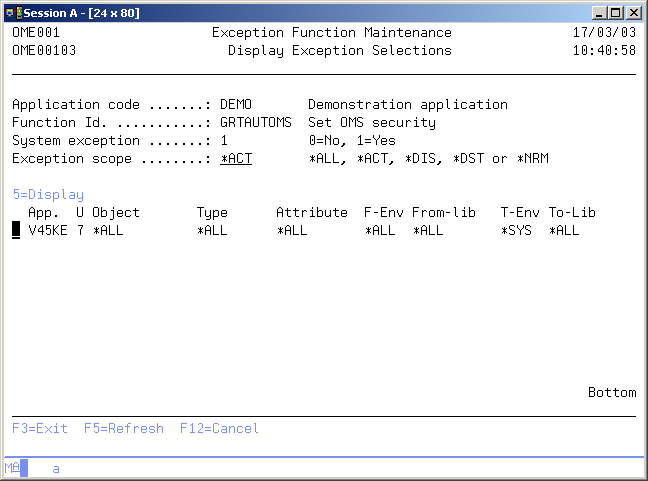Minimize the Session A window
648x481 pixels.
tap(598, 11)
